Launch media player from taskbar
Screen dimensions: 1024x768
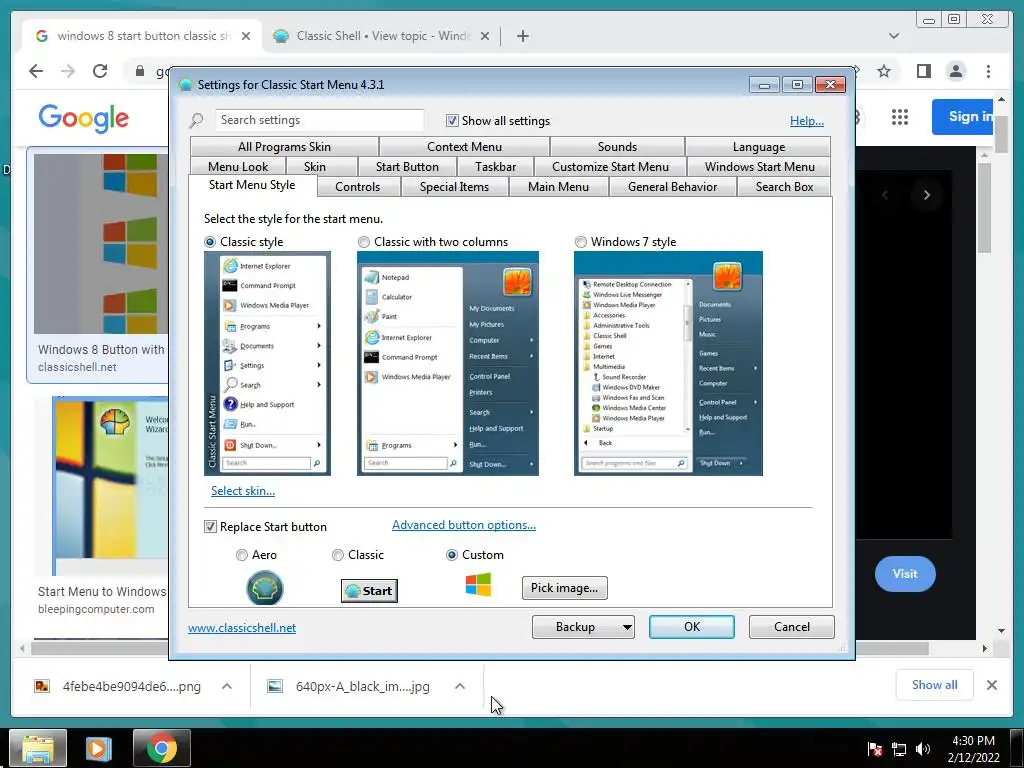99,748
